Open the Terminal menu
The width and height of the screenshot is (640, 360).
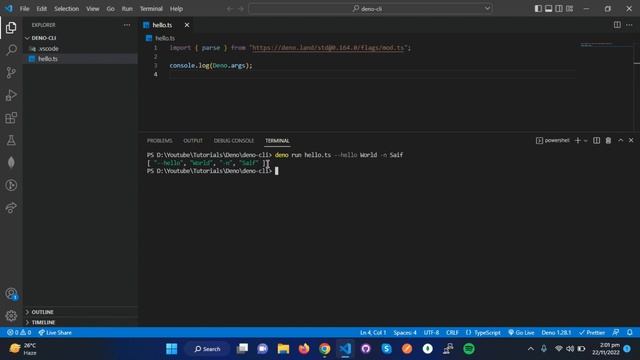point(151,9)
